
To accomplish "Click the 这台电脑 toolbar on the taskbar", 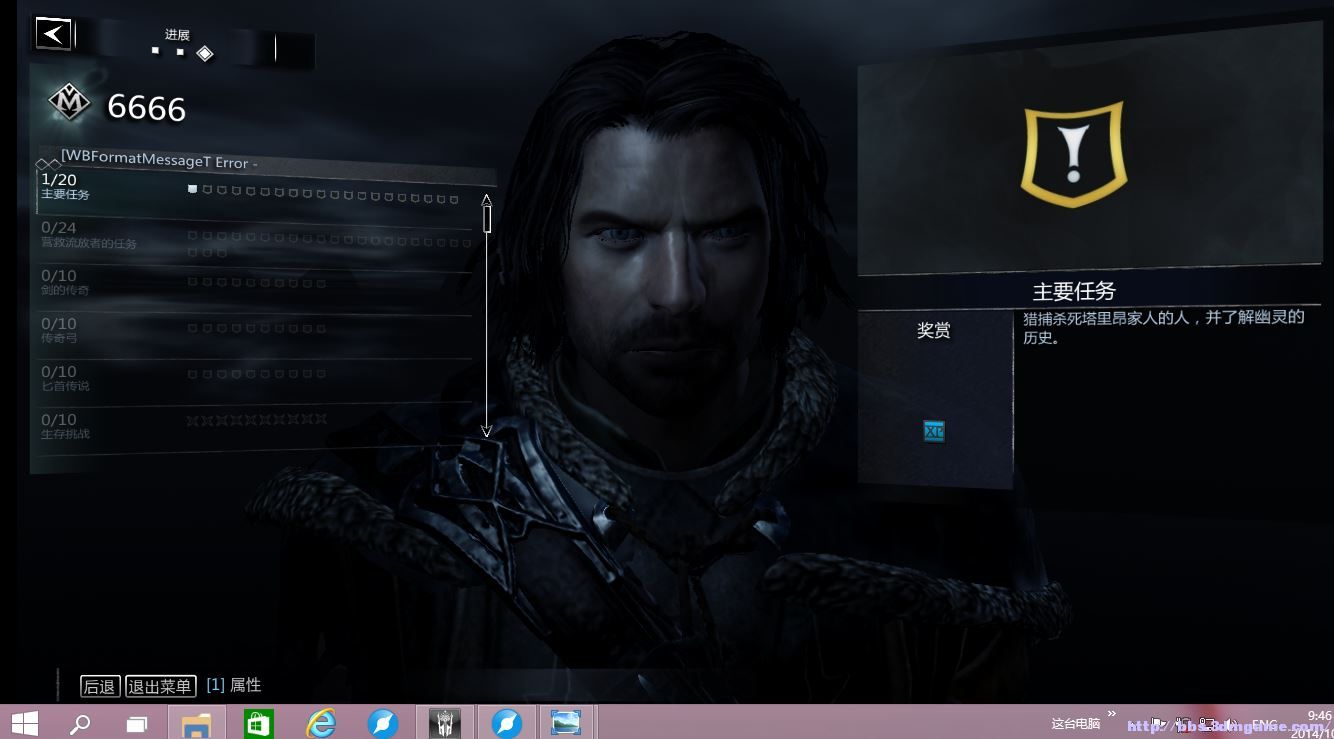I will click(1076, 723).
